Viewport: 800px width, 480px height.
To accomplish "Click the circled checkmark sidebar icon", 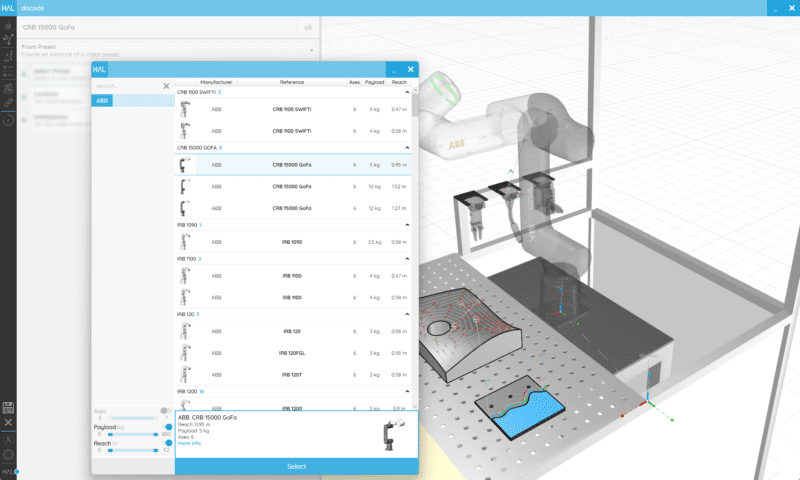I will coord(8,120).
